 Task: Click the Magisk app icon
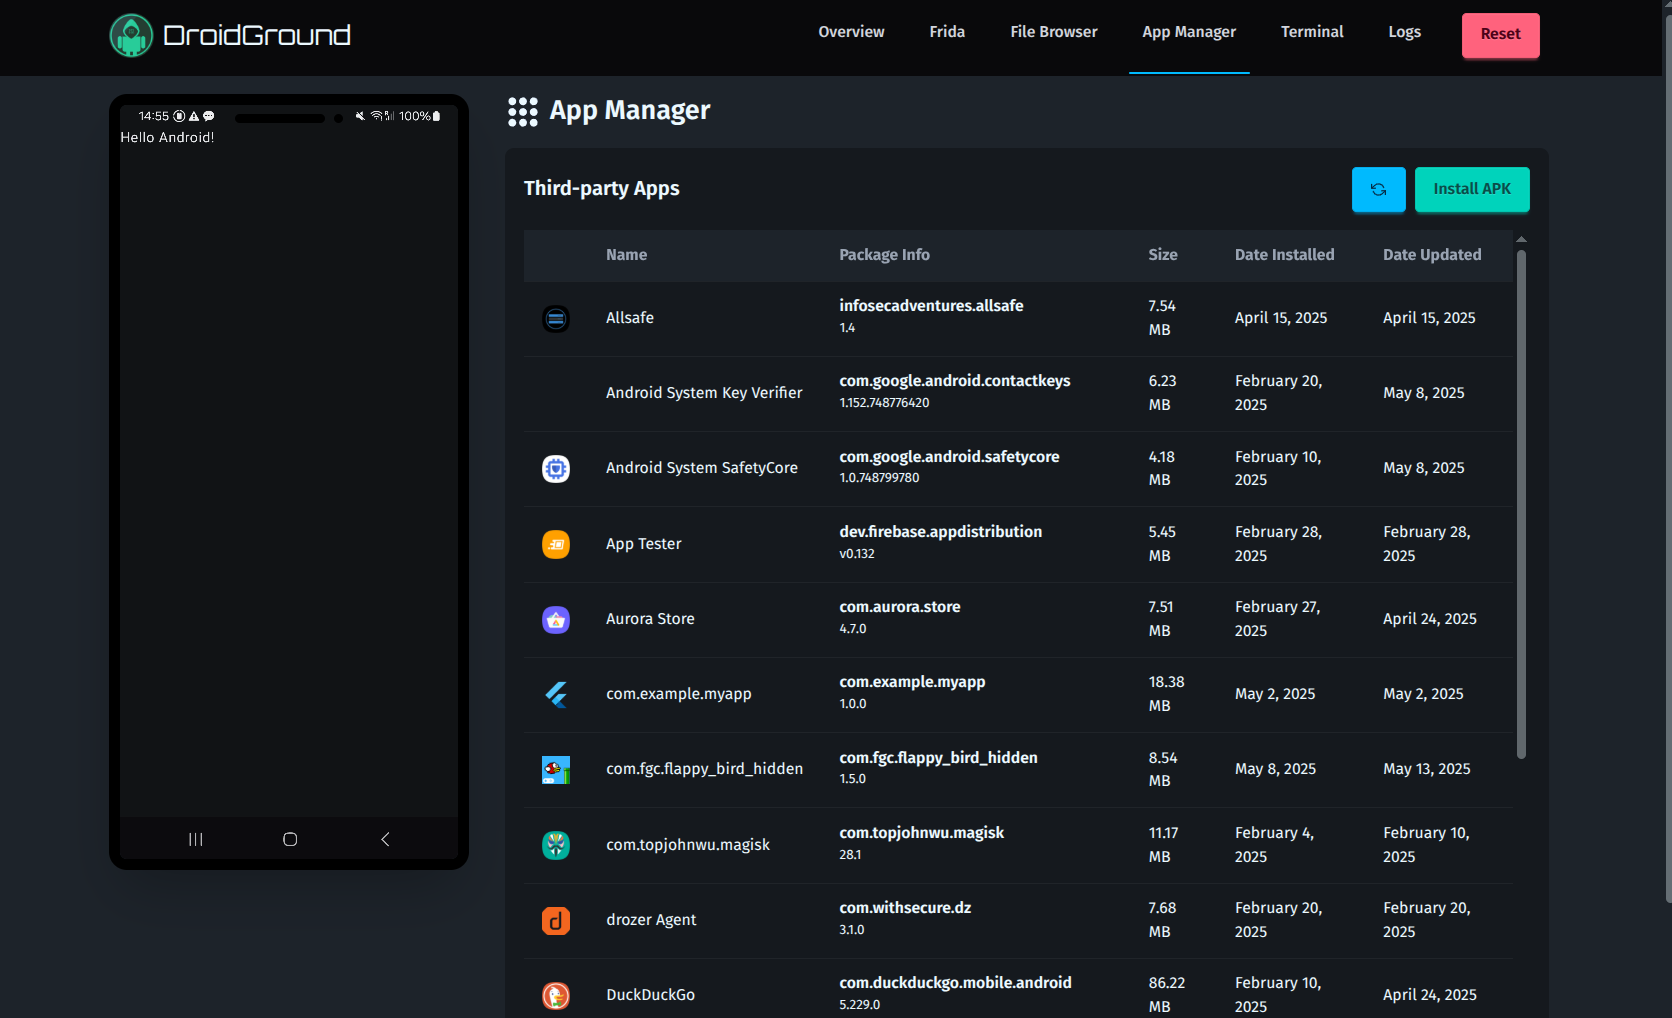[x=556, y=845]
